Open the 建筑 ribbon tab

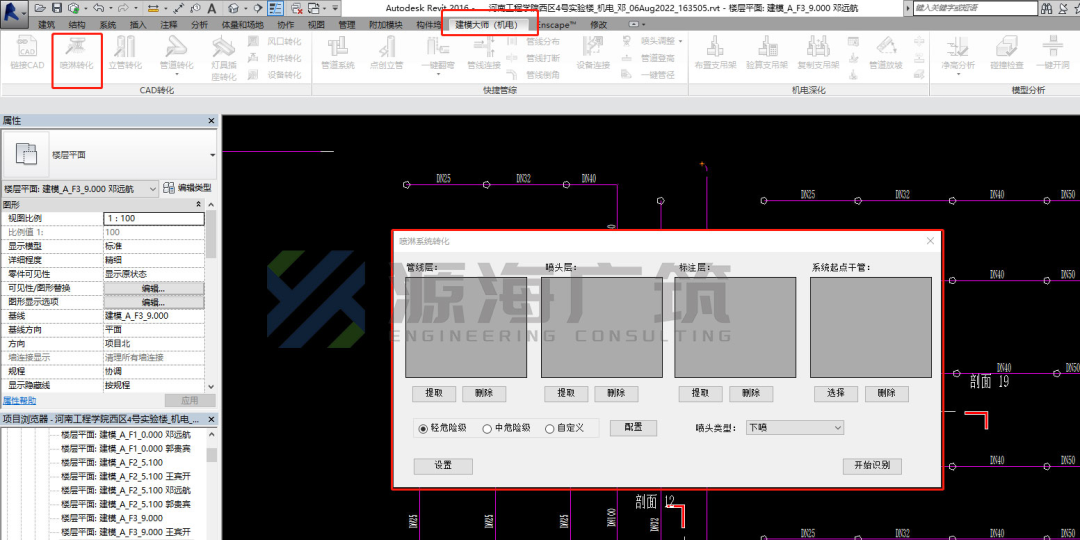[x=47, y=25]
